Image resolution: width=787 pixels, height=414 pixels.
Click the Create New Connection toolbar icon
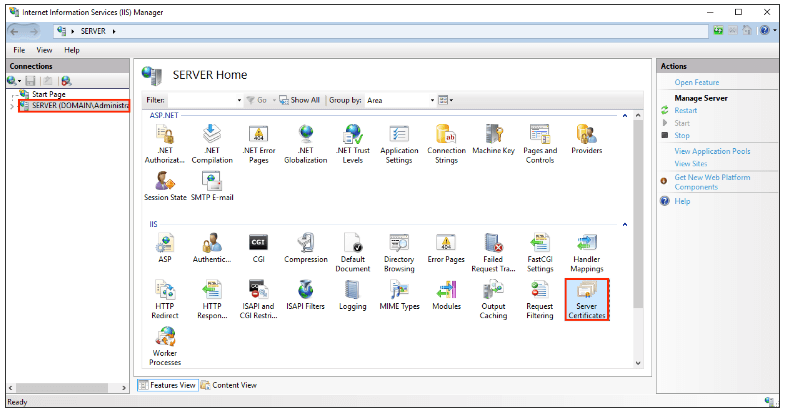tap(13, 81)
